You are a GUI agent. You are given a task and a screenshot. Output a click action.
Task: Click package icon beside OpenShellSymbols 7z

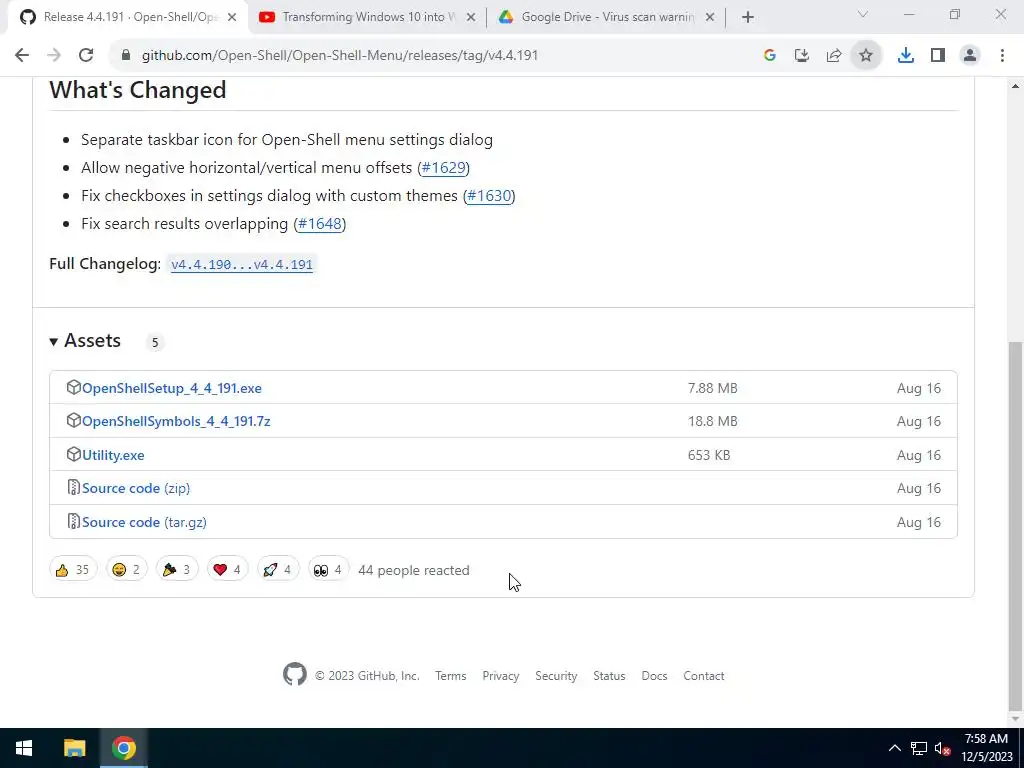73,421
